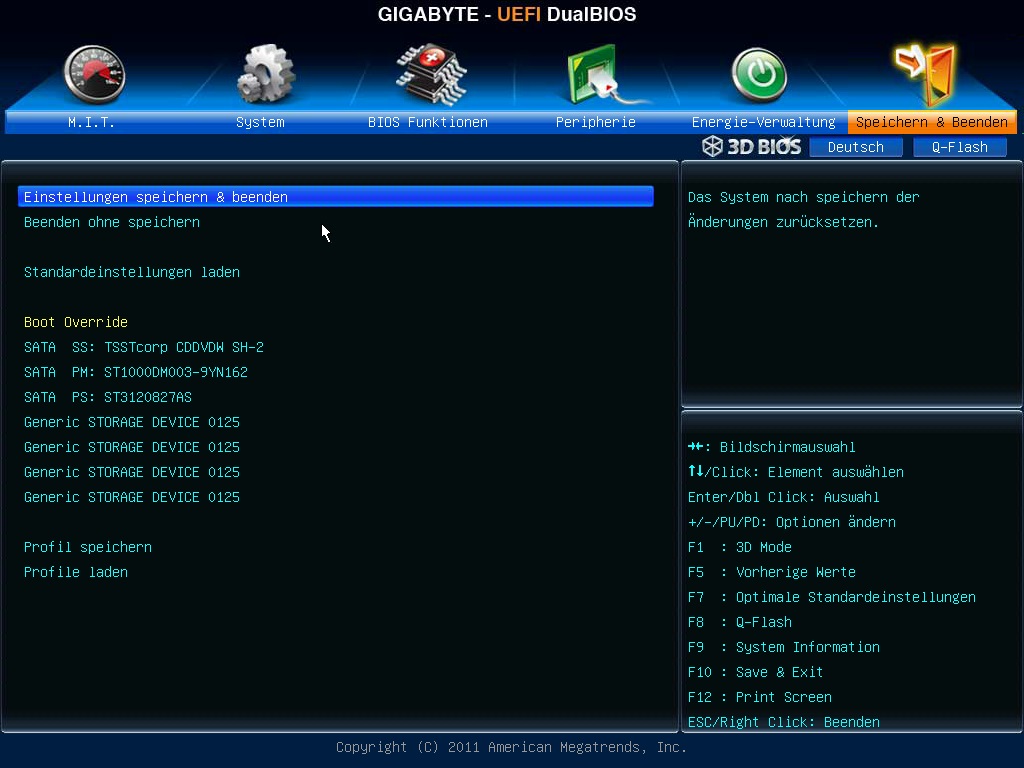Boot from SATA SS: TSSTcorp CDDVDW SH-2

(x=144, y=347)
